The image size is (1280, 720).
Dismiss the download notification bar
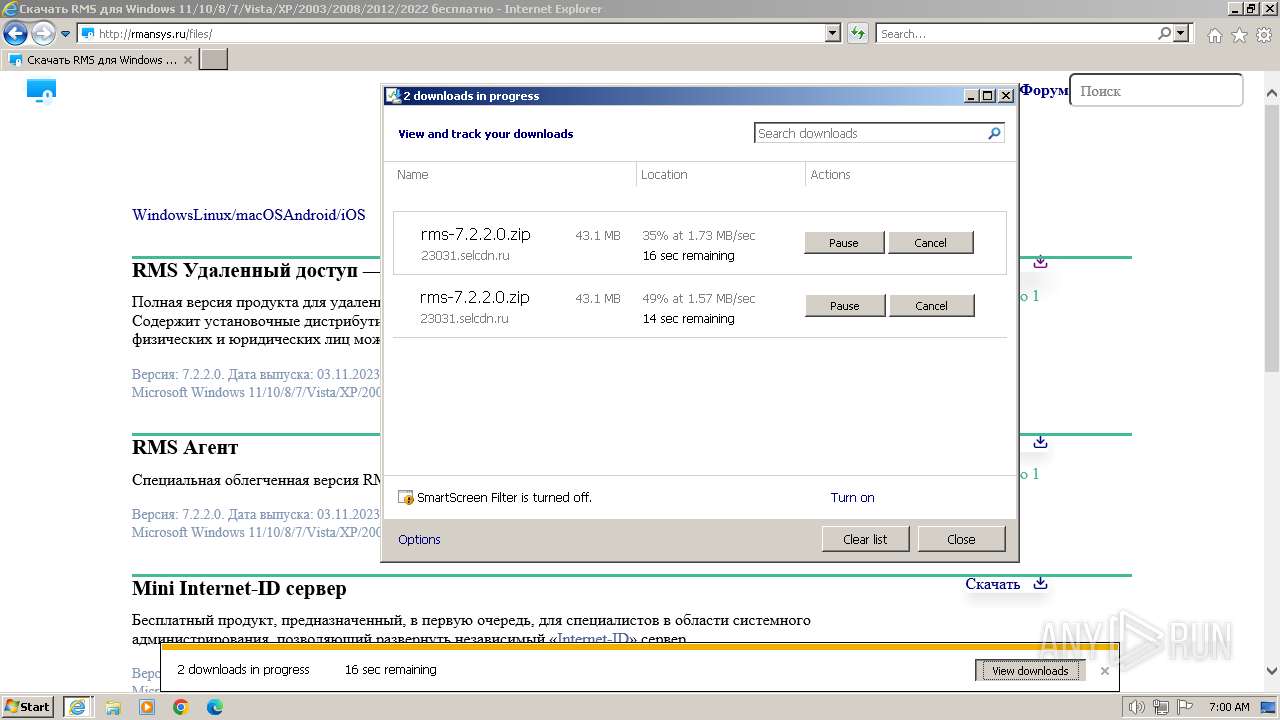(1104, 670)
